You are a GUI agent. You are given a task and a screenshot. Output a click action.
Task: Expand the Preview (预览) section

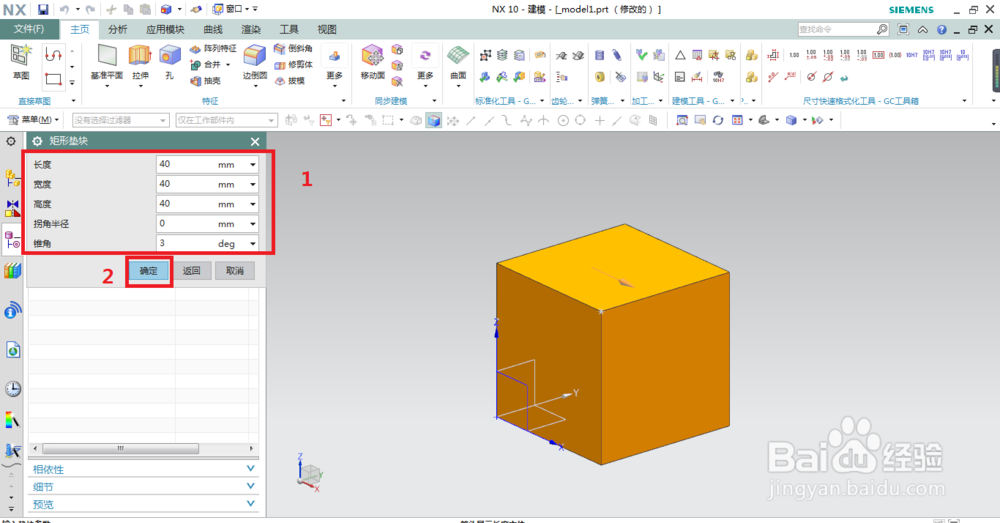[143, 504]
